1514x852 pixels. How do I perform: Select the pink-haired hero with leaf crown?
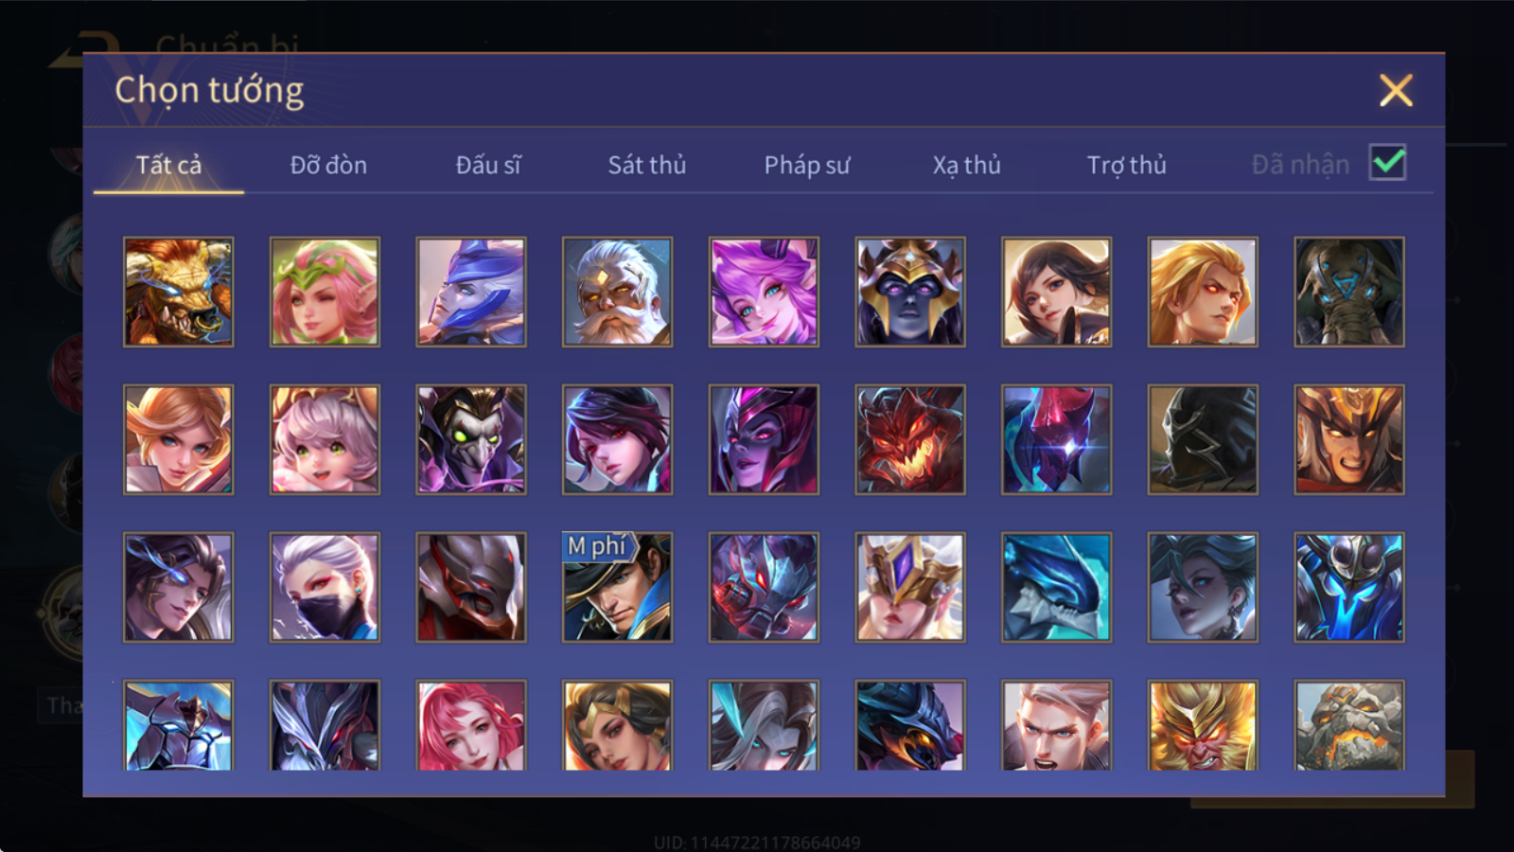pos(325,292)
